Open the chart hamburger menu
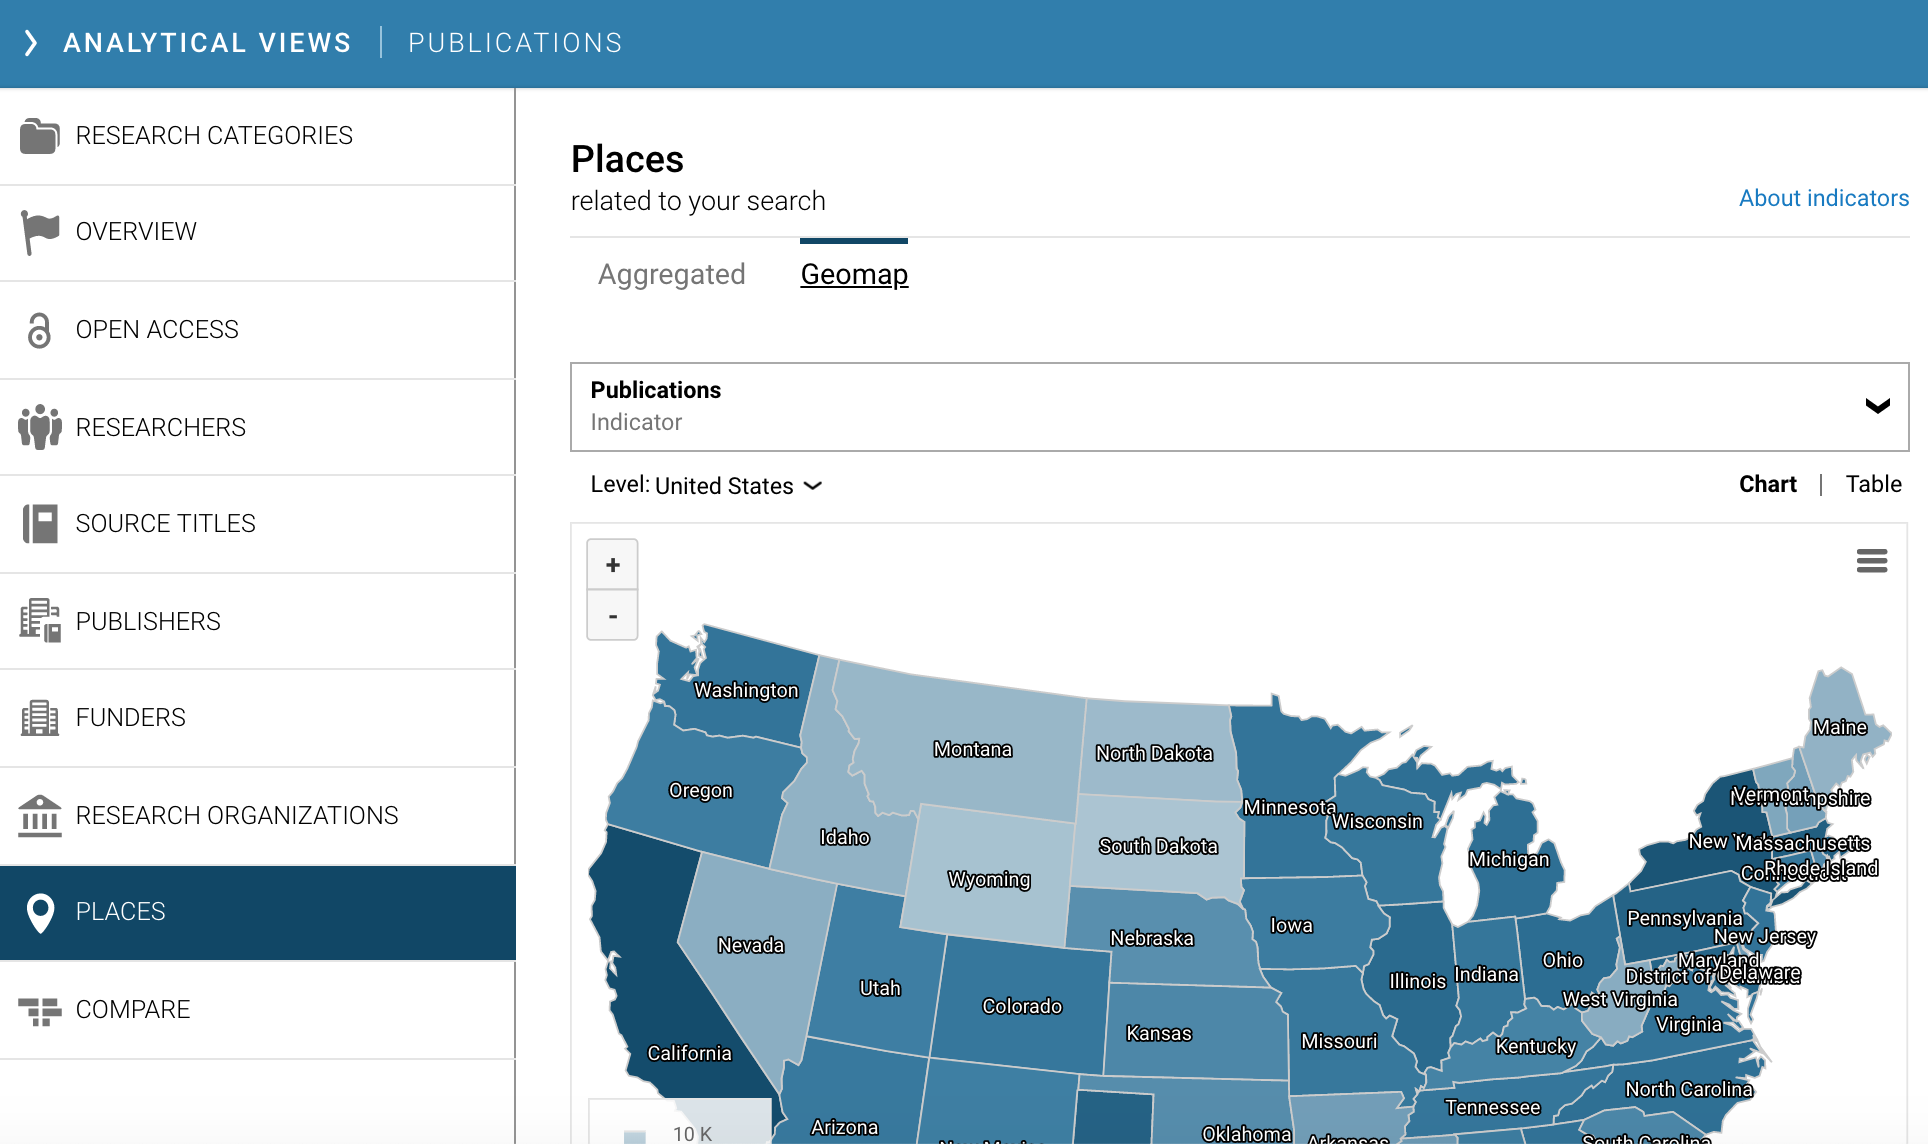Image resolution: width=1928 pixels, height=1144 pixels. [1871, 561]
